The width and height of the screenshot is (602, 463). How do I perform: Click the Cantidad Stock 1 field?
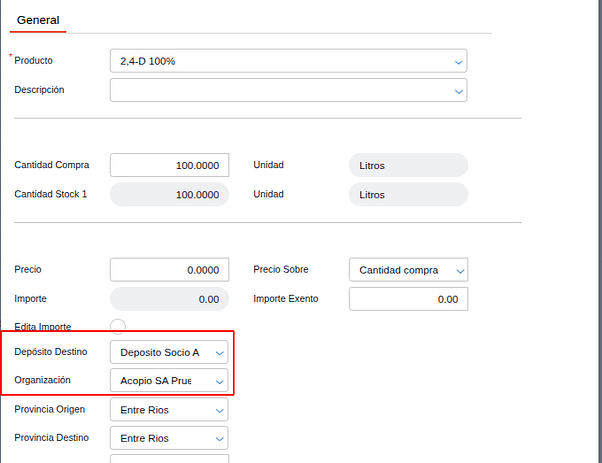tap(169, 195)
